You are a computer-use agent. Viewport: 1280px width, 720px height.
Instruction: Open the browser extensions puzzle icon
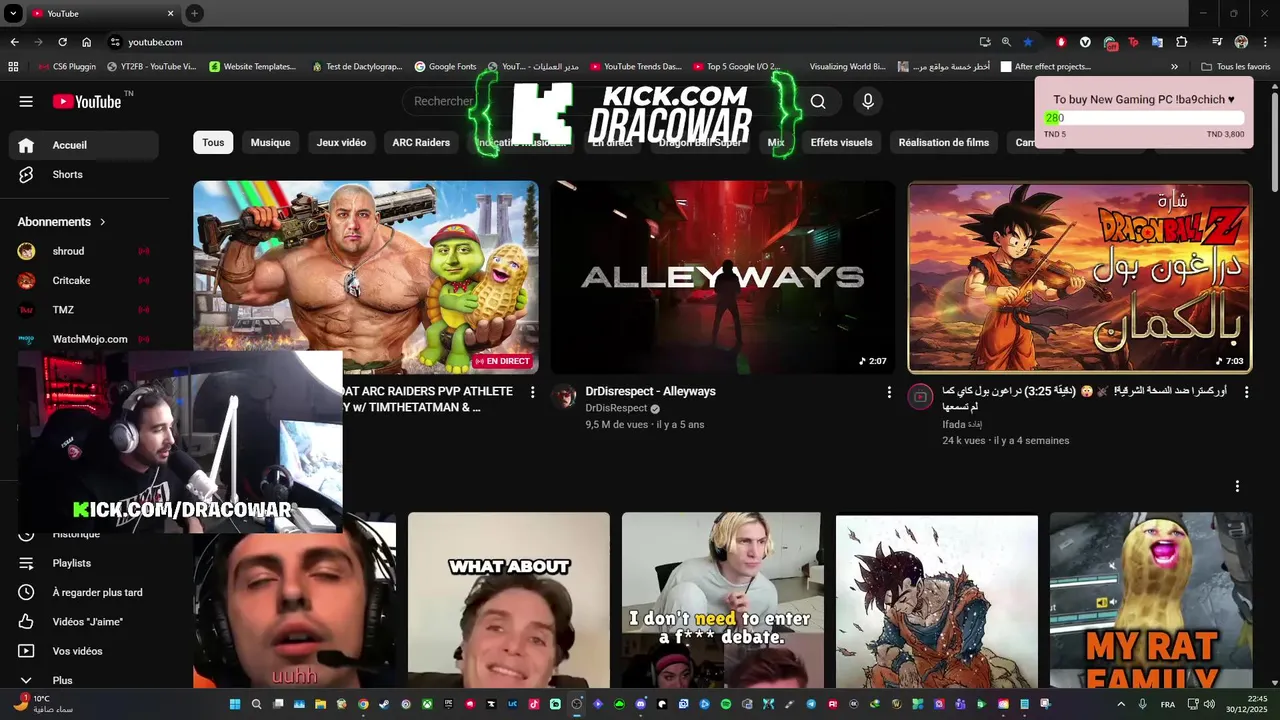[x=1182, y=42]
